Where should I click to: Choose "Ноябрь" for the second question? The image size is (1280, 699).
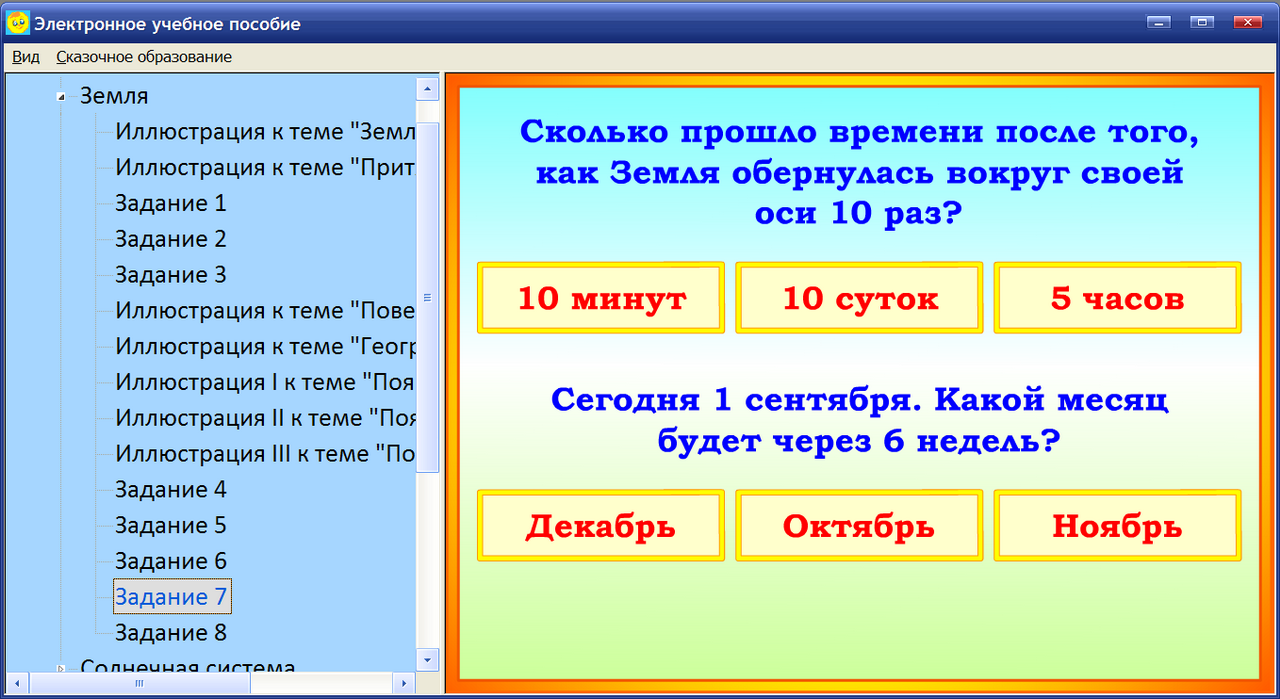click(x=1117, y=525)
